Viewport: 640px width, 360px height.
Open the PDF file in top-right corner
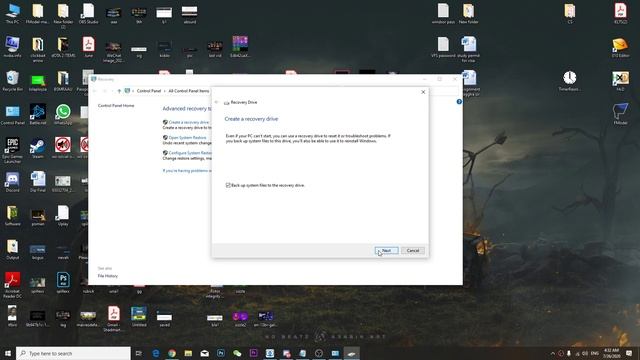tap(620, 13)
